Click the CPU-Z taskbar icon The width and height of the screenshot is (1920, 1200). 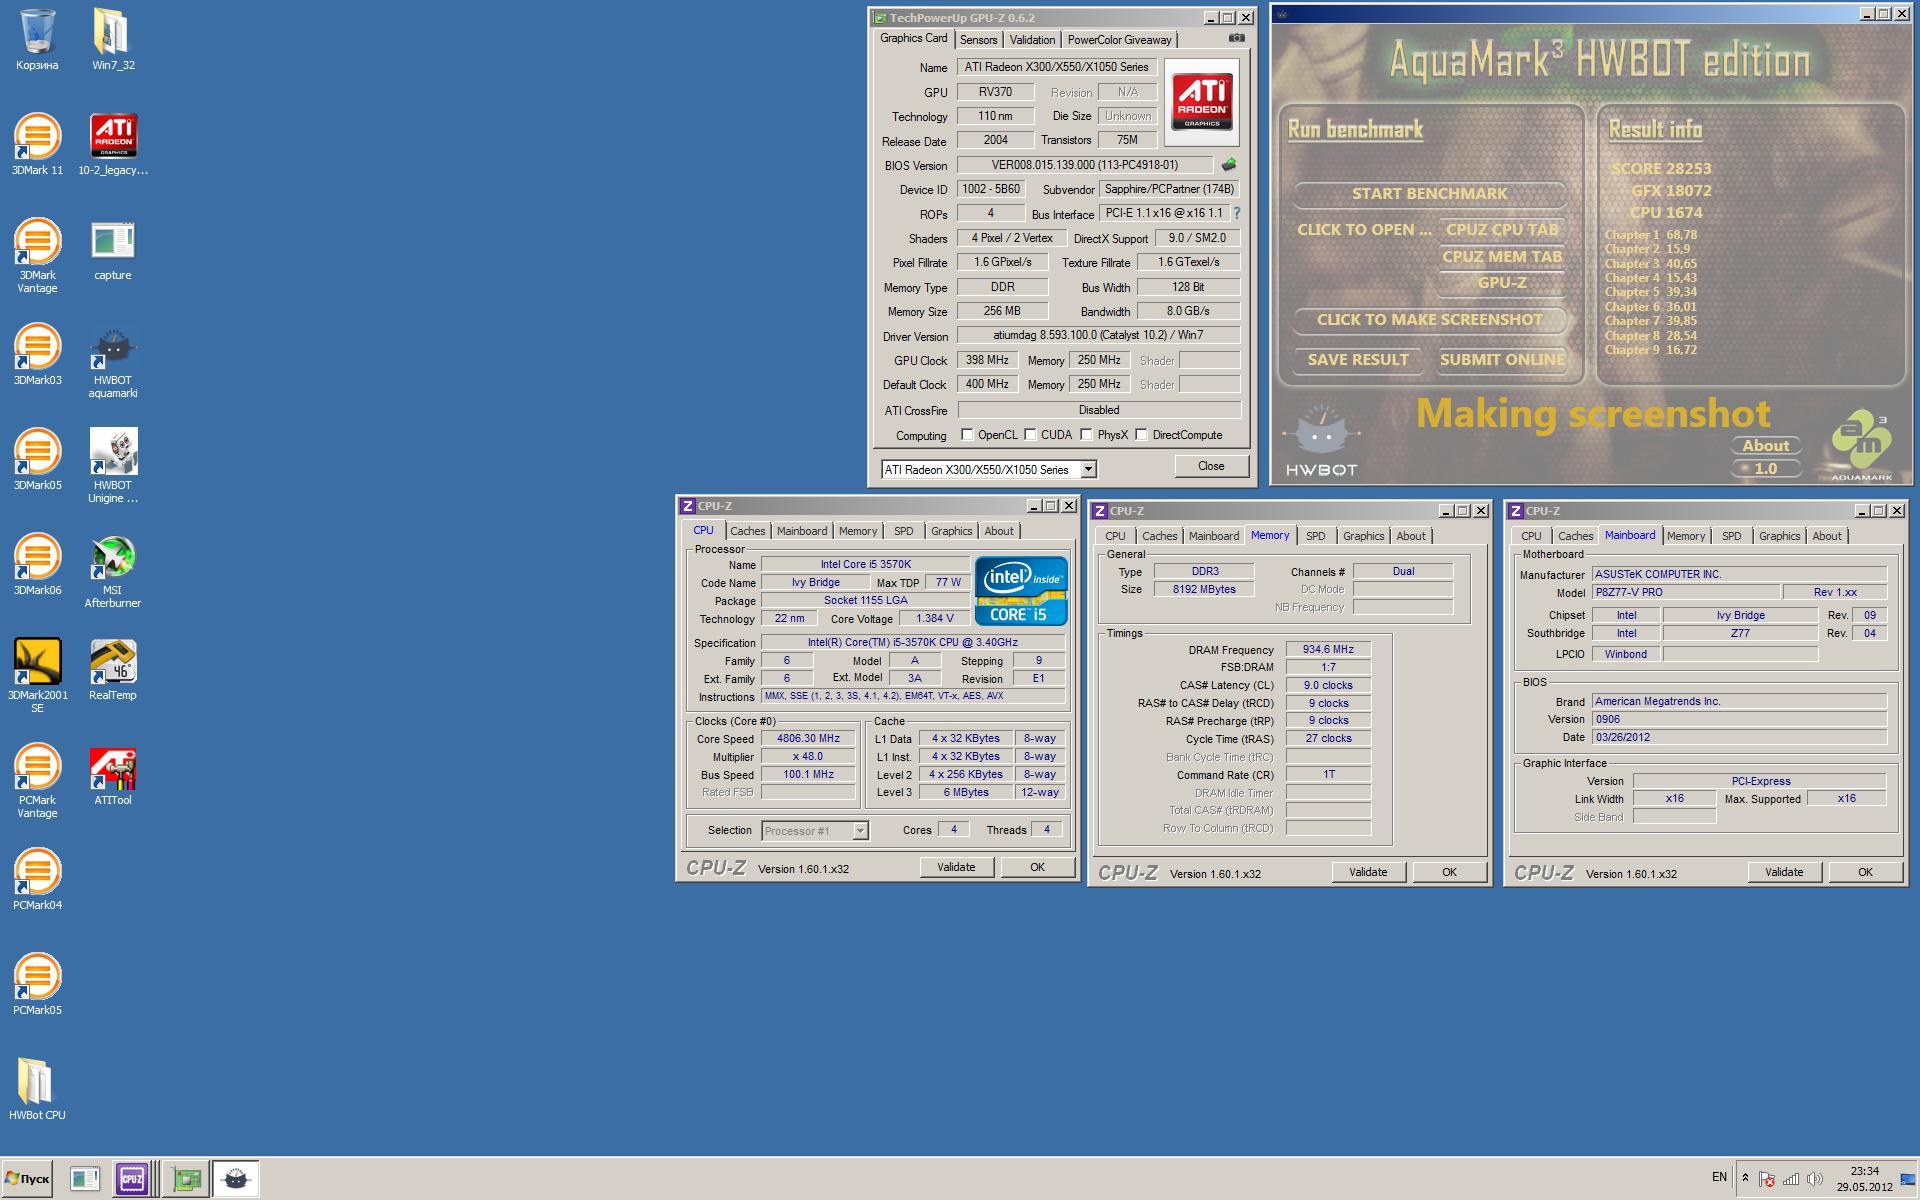(132, 1179)
